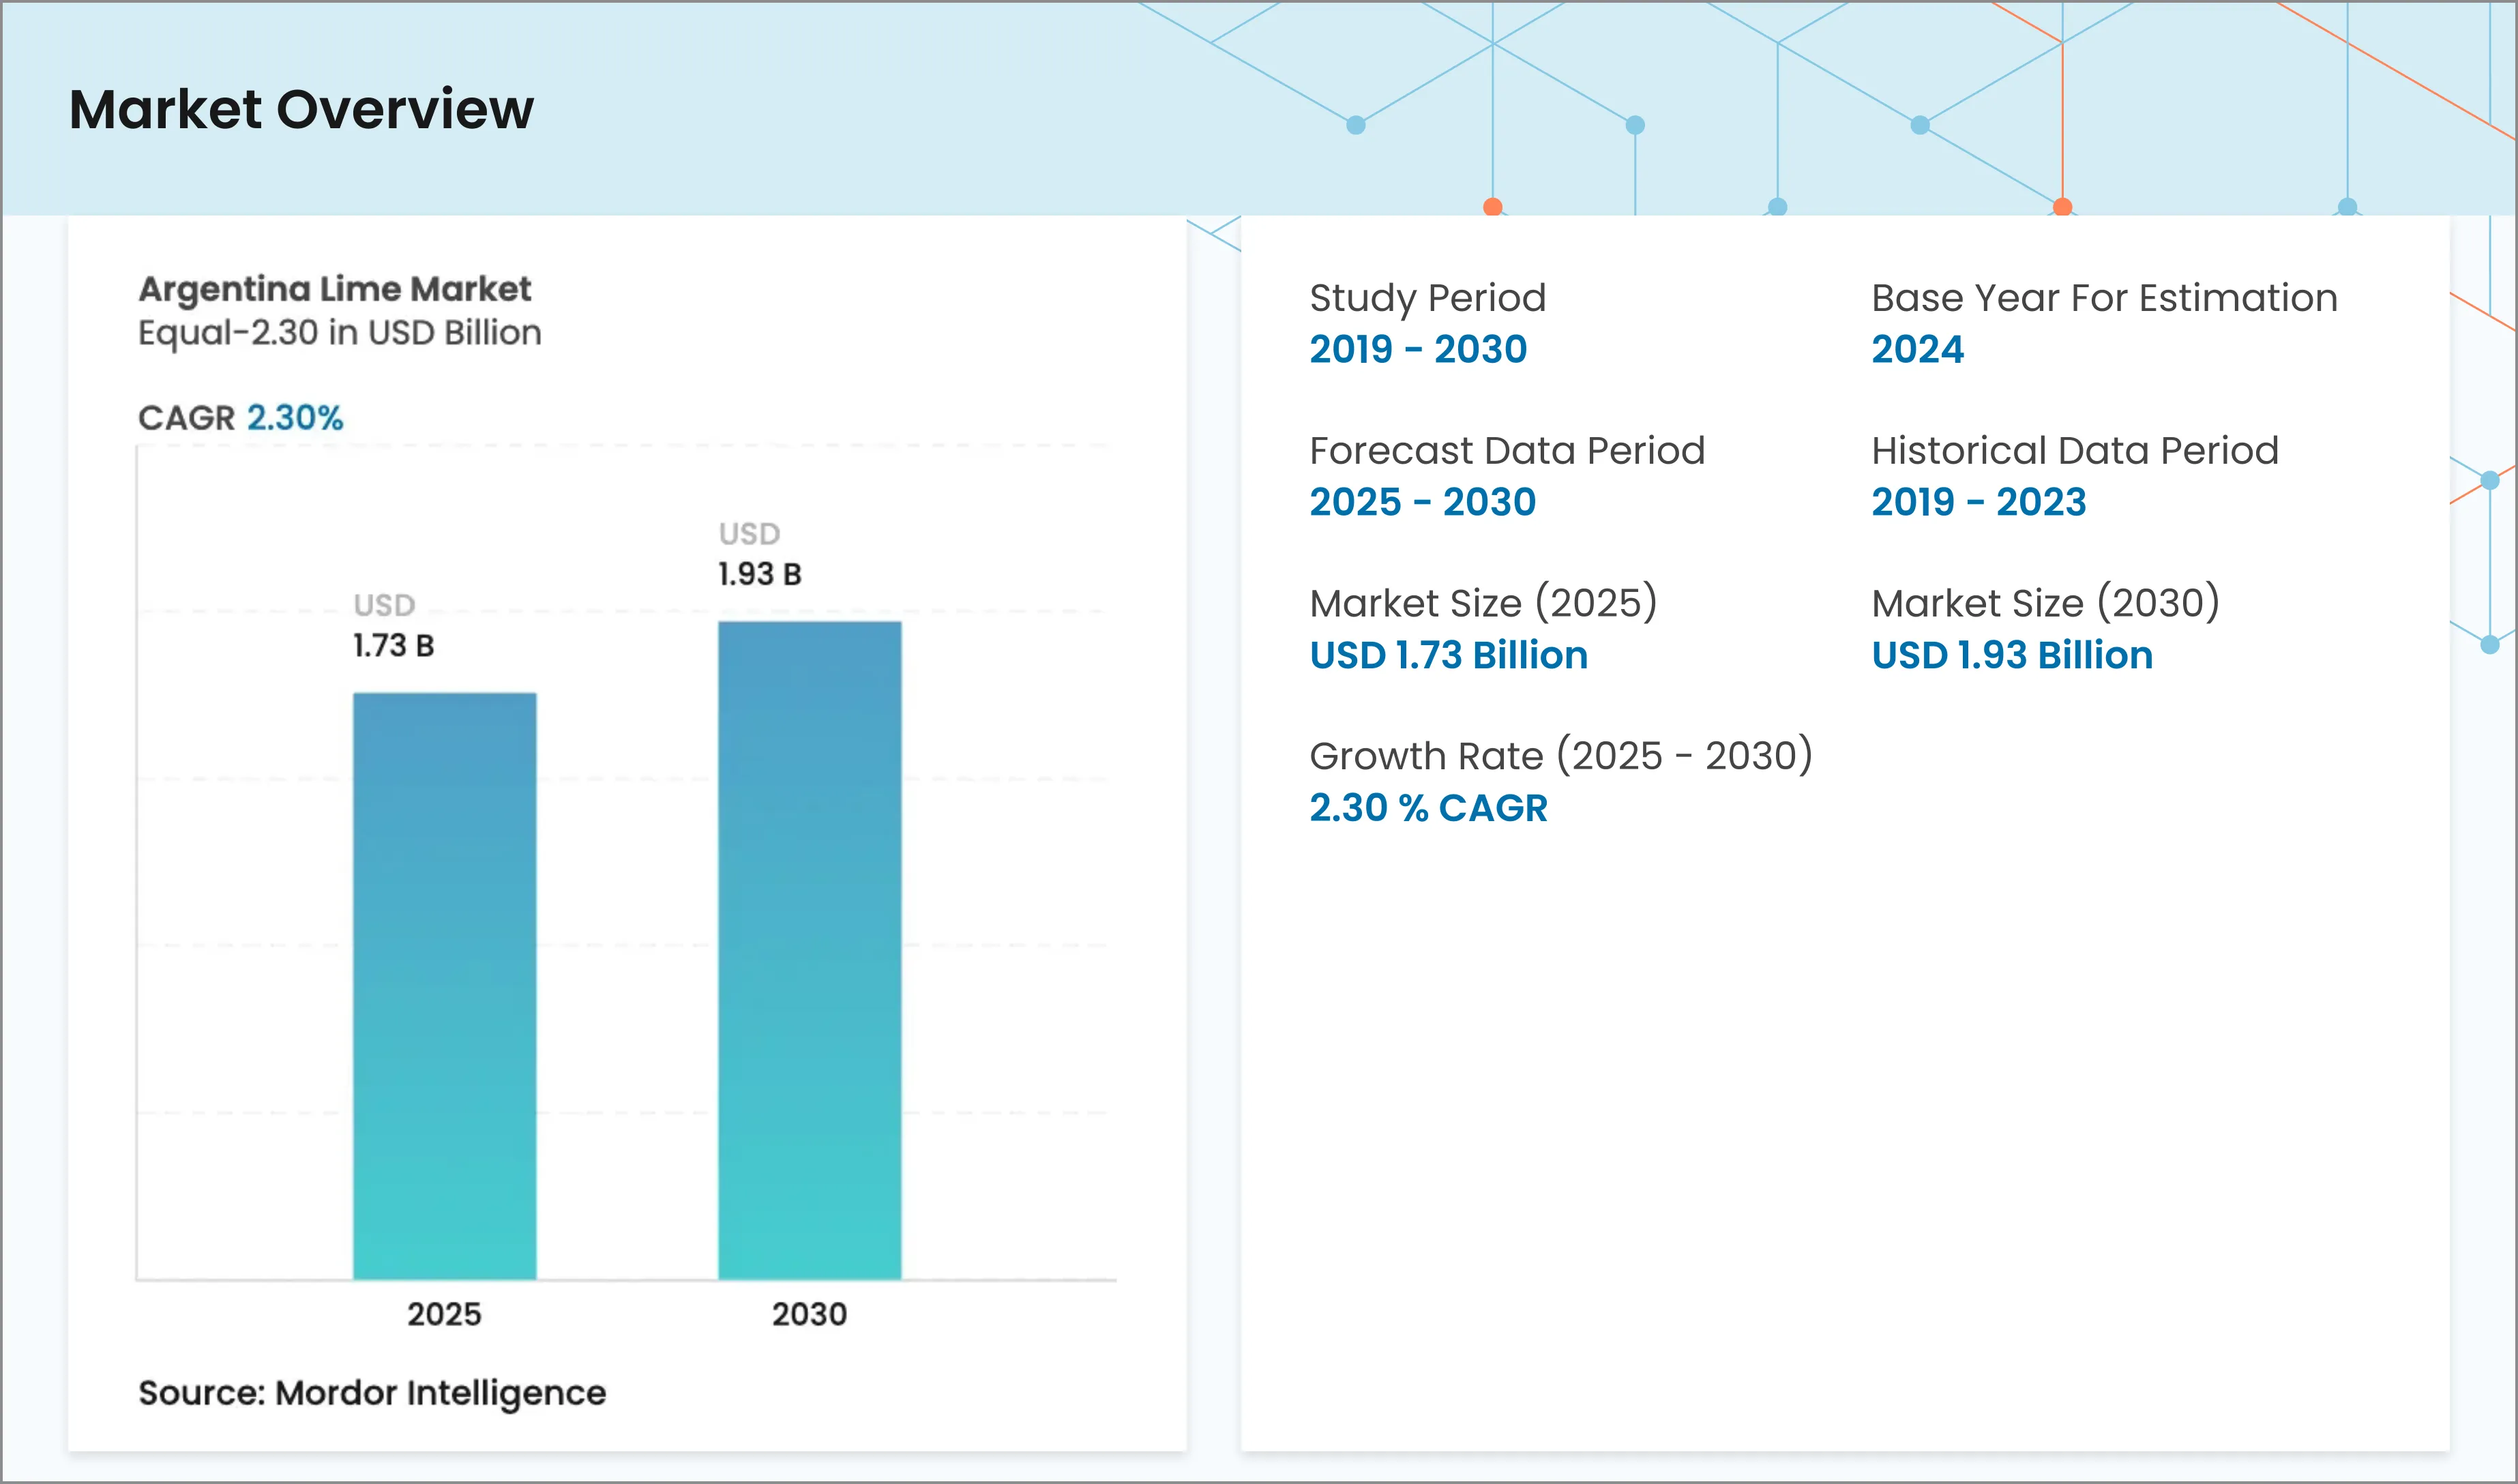Click the Base Year value 2024
Image resolution: width=2518 pixels, height=1484 pixels.
click(1917, 349)
